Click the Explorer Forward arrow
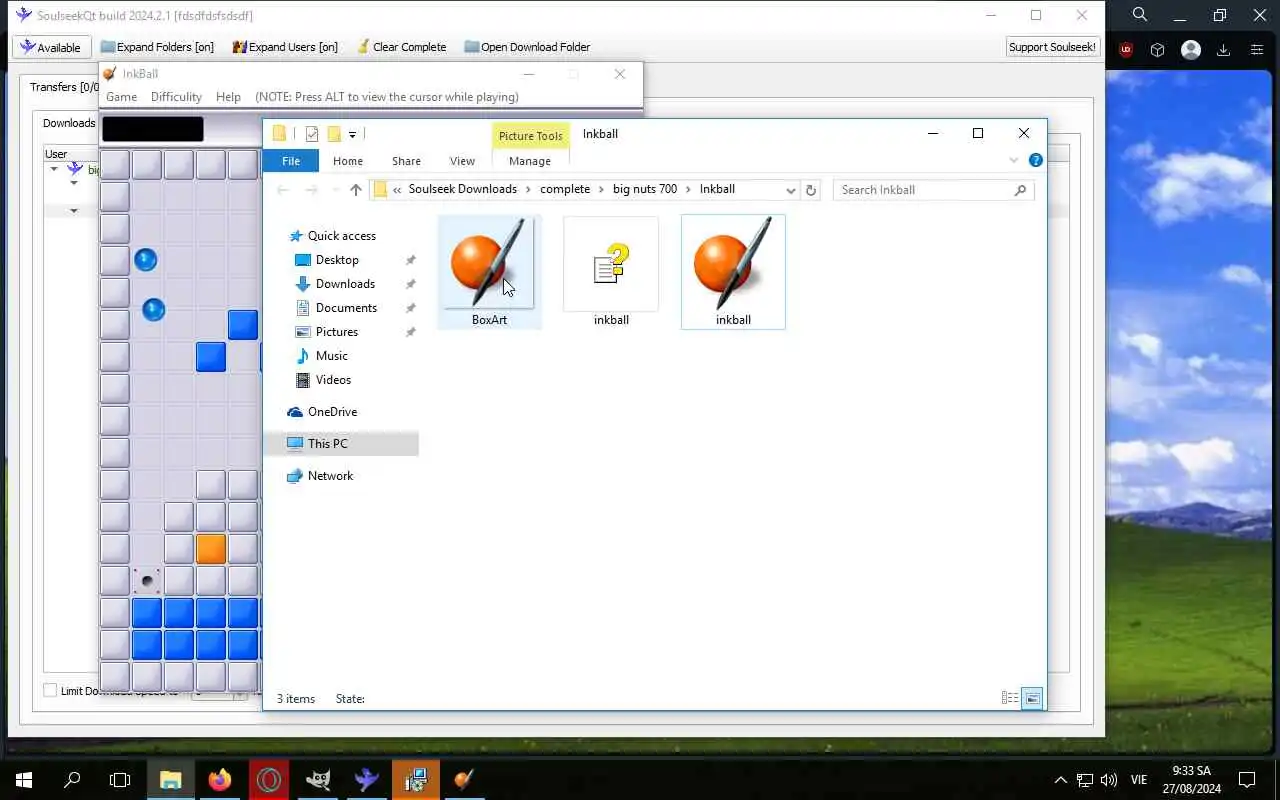Screen dimensions: 1280x800 pyautogui.click(x=311, y=190)
